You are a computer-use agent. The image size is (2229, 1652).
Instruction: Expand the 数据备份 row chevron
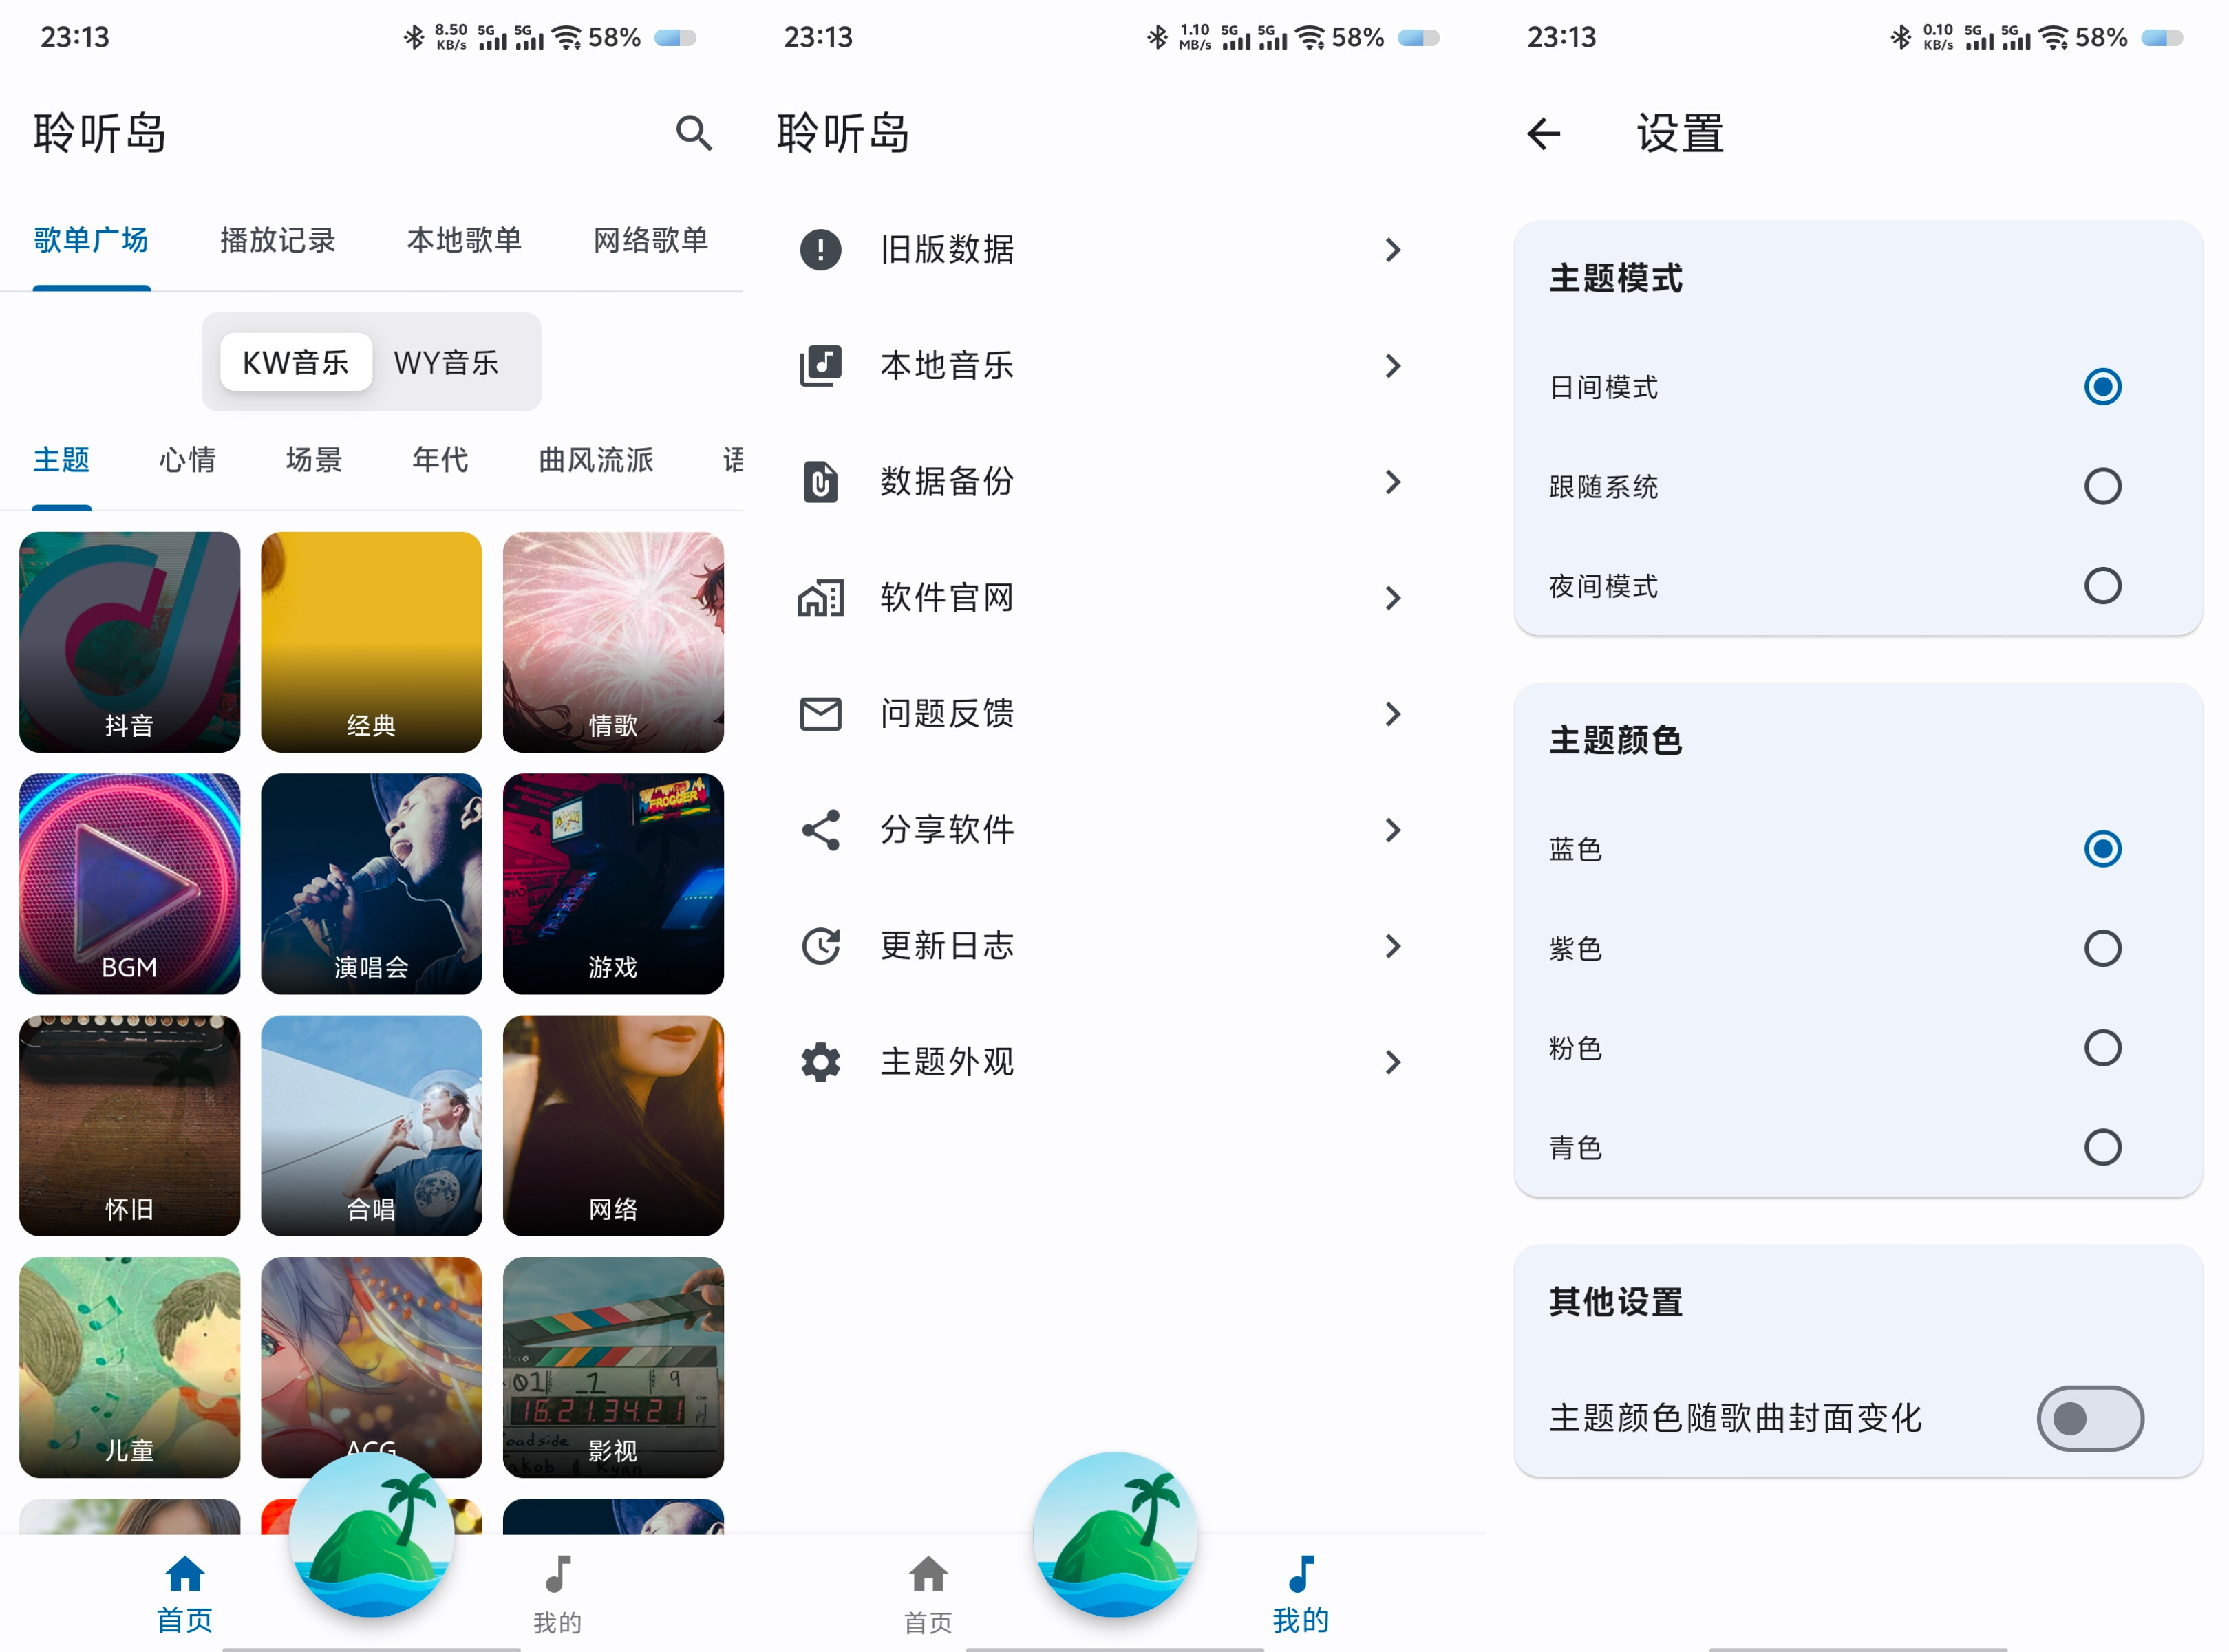(x=1393, y=482)
